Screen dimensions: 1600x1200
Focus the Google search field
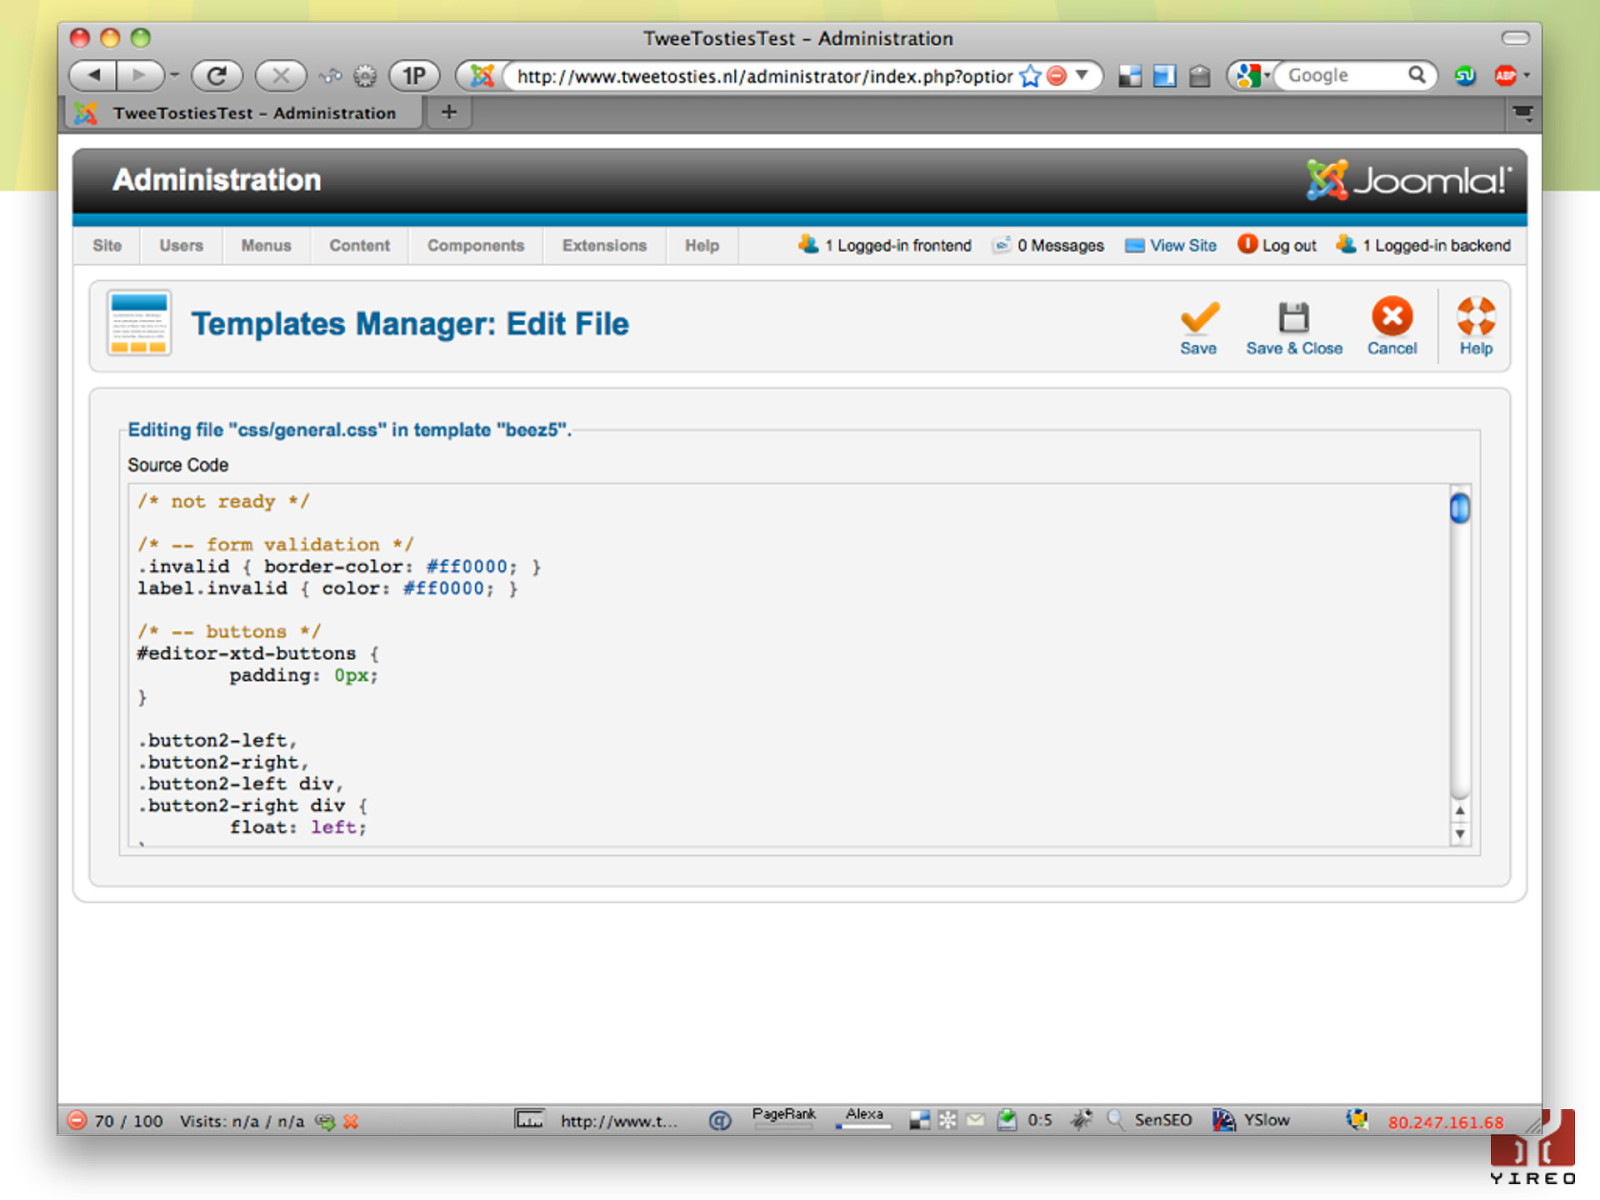point(1344,75)
